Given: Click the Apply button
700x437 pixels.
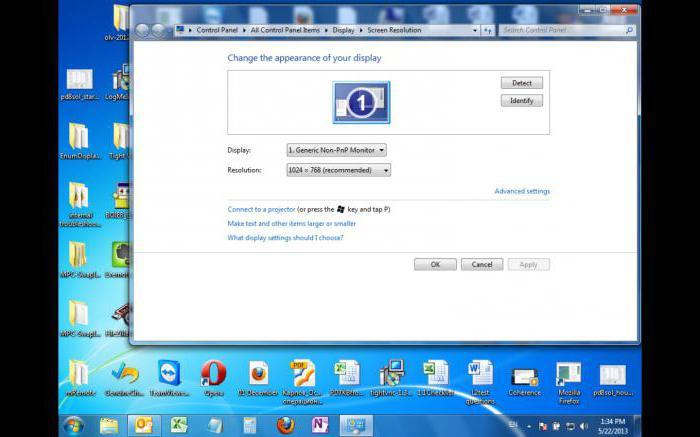Looking at the screenshot, I should click(529, 265).
